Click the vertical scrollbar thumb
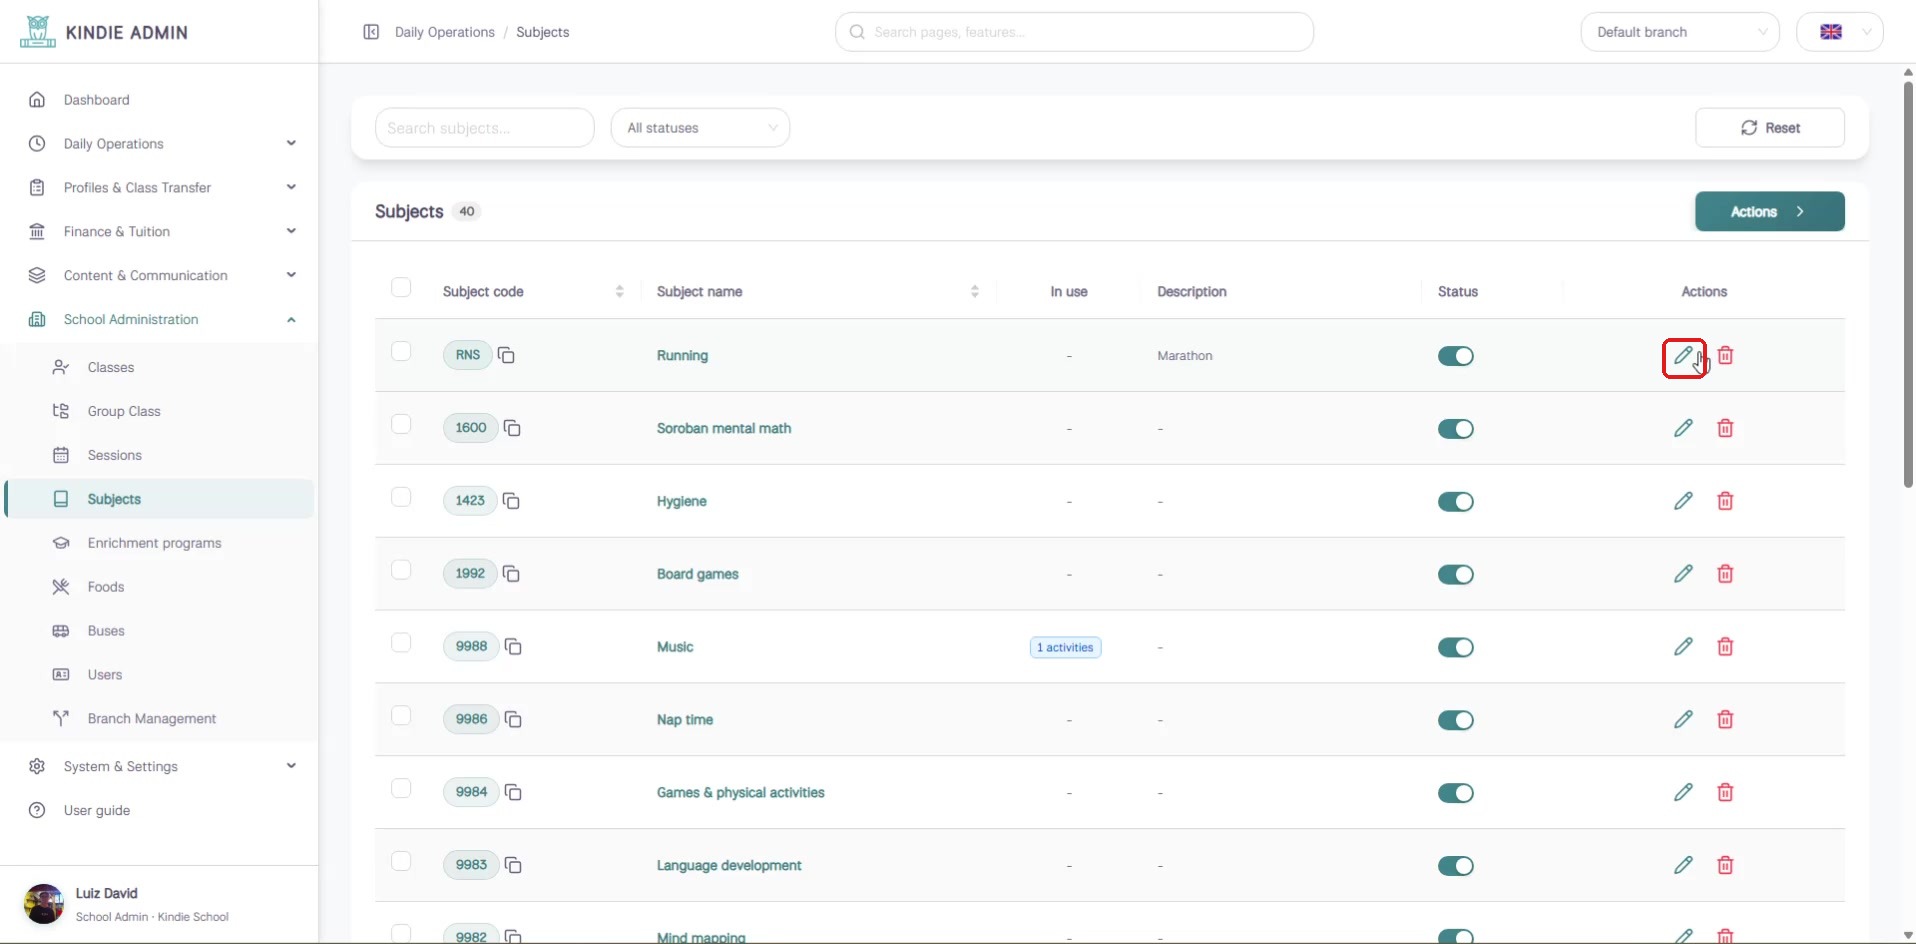This screenshot has width=1916, height=944. click(1908, 284)
